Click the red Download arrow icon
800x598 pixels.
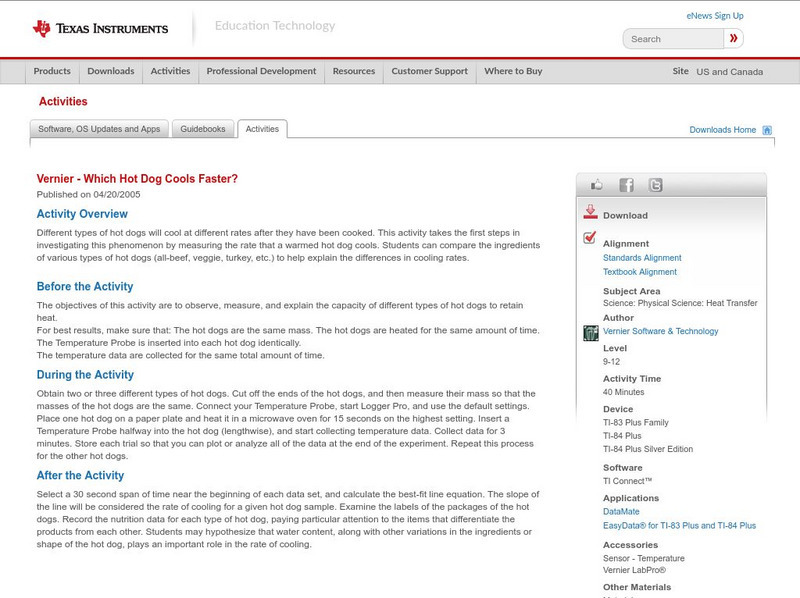(590, 212)
